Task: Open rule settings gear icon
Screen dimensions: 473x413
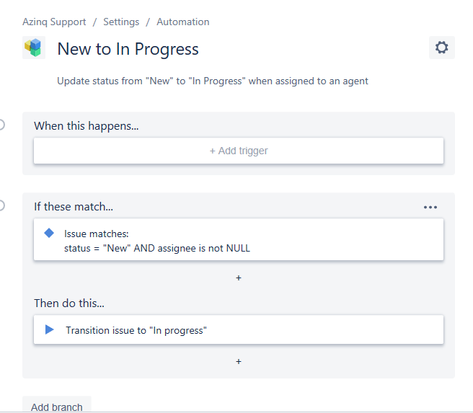Action: tap(442, 48)
